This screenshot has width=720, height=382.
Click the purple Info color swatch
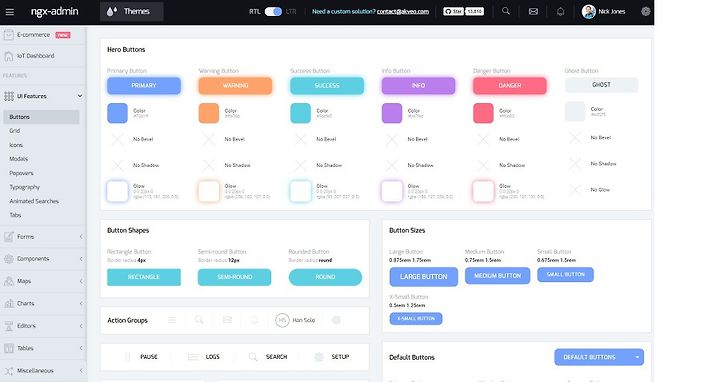pos(392,113)
